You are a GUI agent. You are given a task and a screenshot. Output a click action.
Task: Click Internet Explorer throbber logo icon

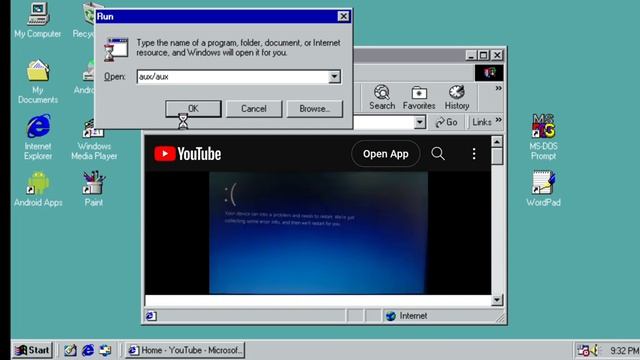click(489, 73)
